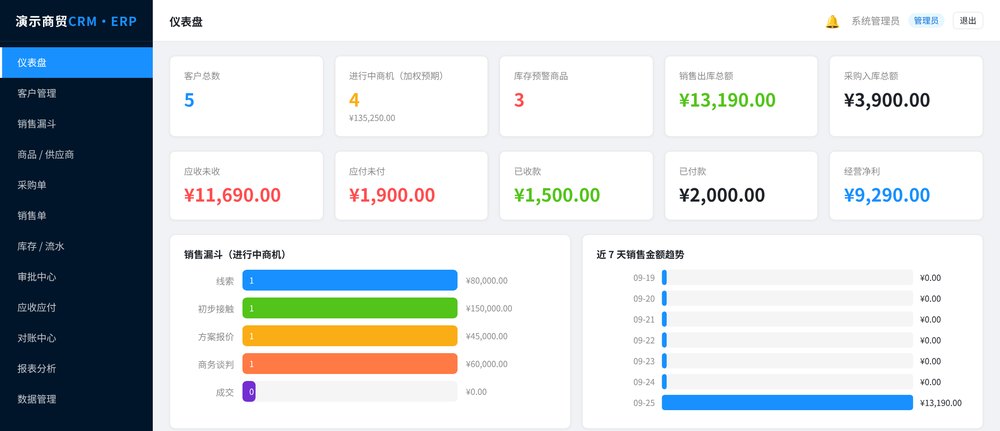Click the 进行中商机 card showing 4

tap(411, 96)
